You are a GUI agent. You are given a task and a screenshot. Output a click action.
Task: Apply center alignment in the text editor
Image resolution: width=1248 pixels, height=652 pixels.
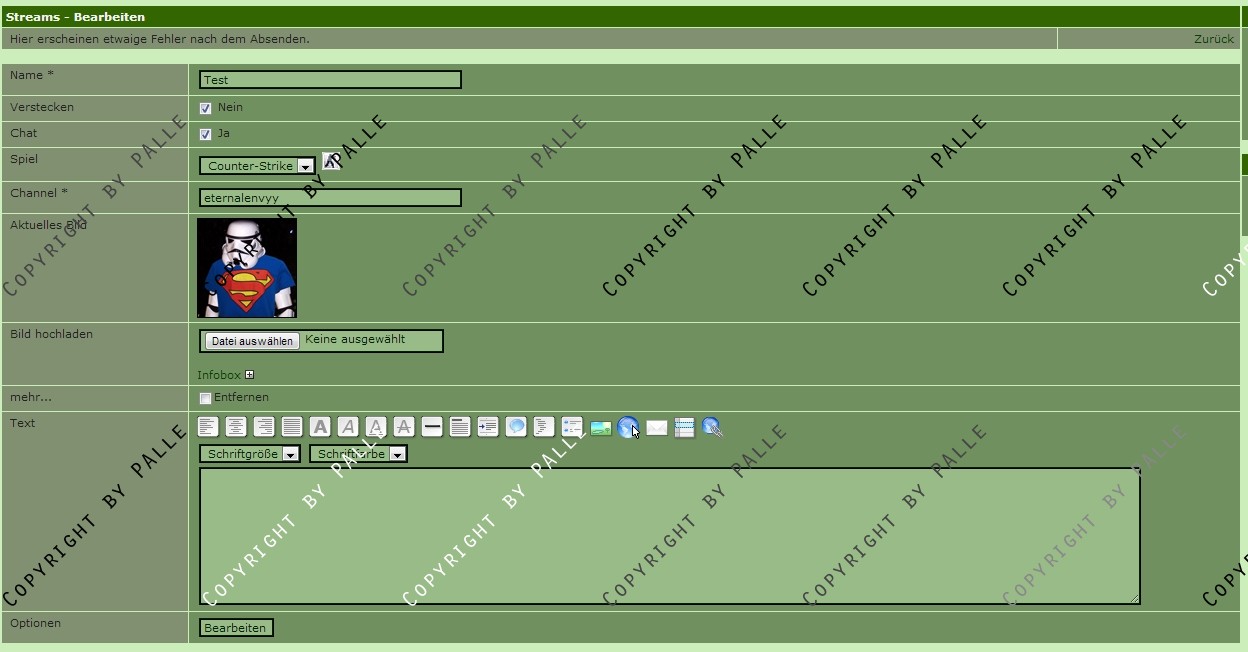236,427
